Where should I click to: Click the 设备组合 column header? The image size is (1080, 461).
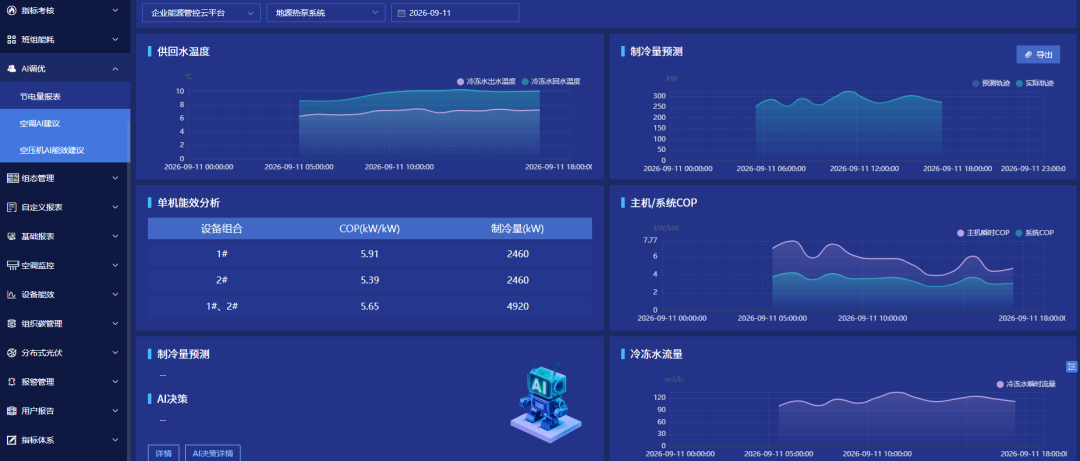click(222, 229)
